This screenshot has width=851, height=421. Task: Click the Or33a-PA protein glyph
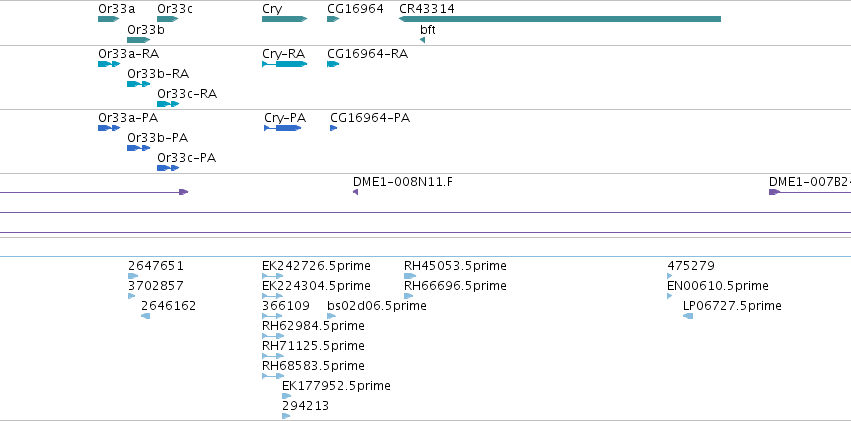tap(109, 128)
